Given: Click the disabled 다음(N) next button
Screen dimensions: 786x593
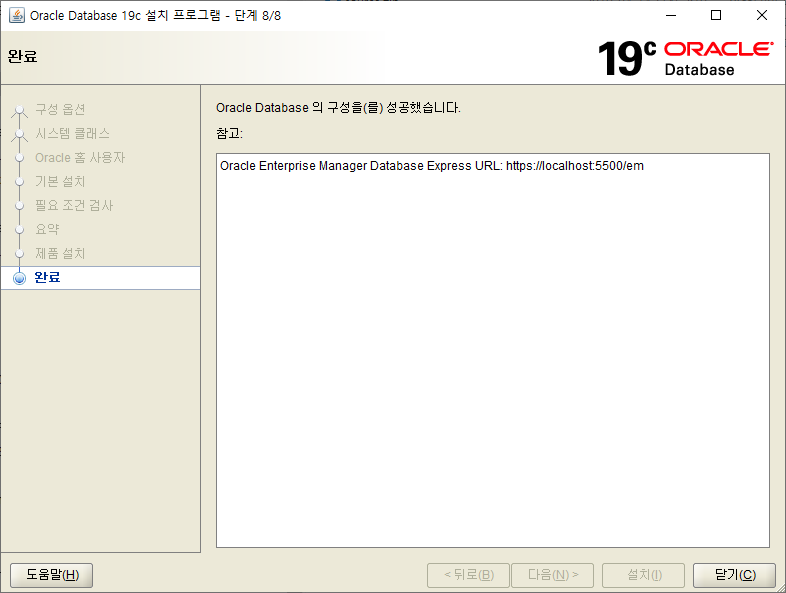Looking at the screenshot, I should [552, 575].
